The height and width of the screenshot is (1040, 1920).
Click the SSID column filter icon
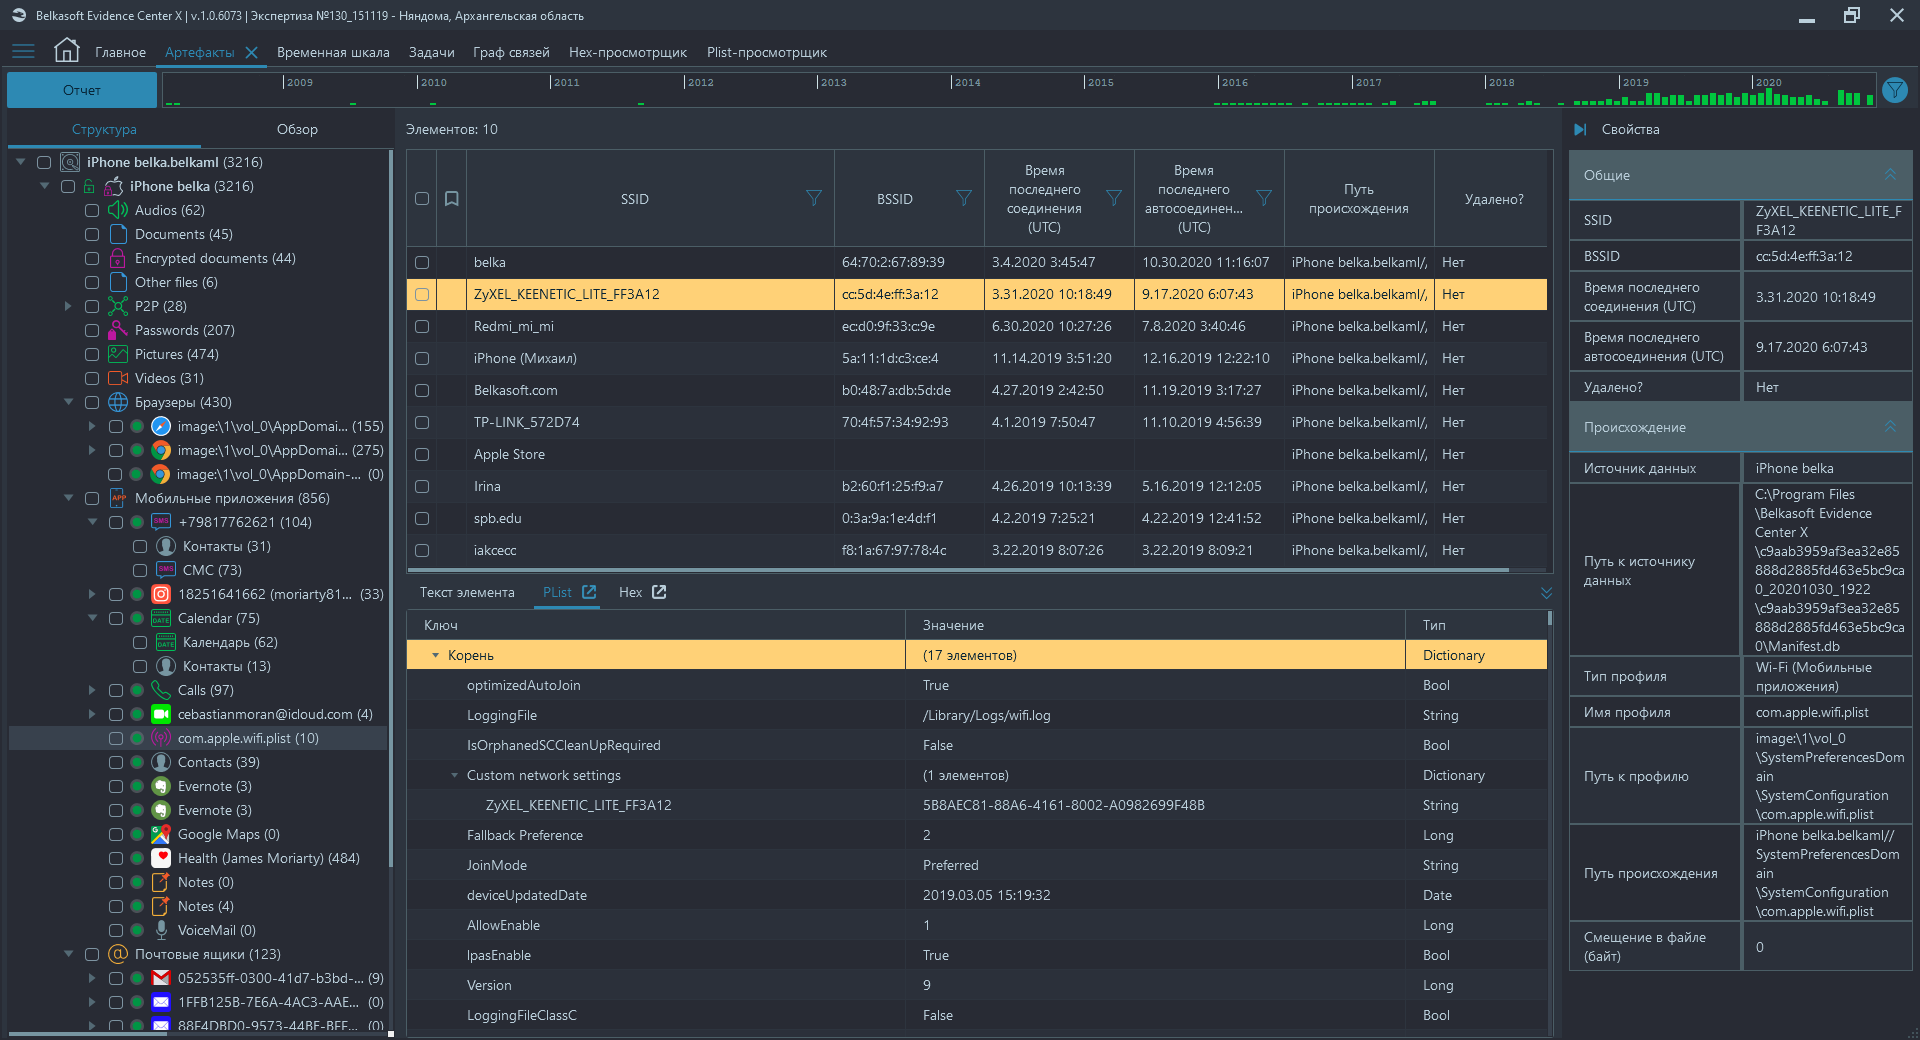coord(814,198)
